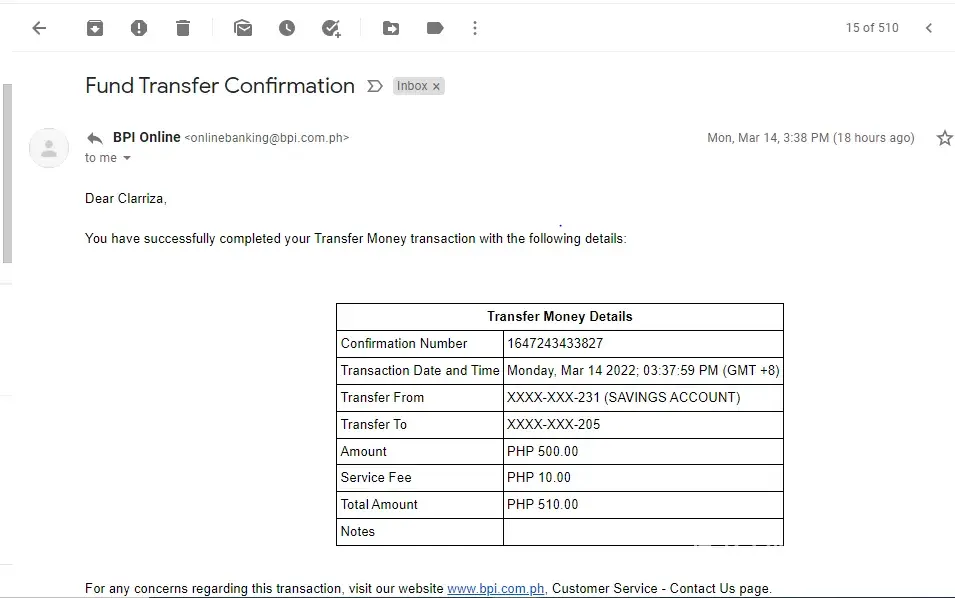This screenshot has height=598, width=955.
Task: Open the three-dot More options menu
Action: click(x=475, y=28)
